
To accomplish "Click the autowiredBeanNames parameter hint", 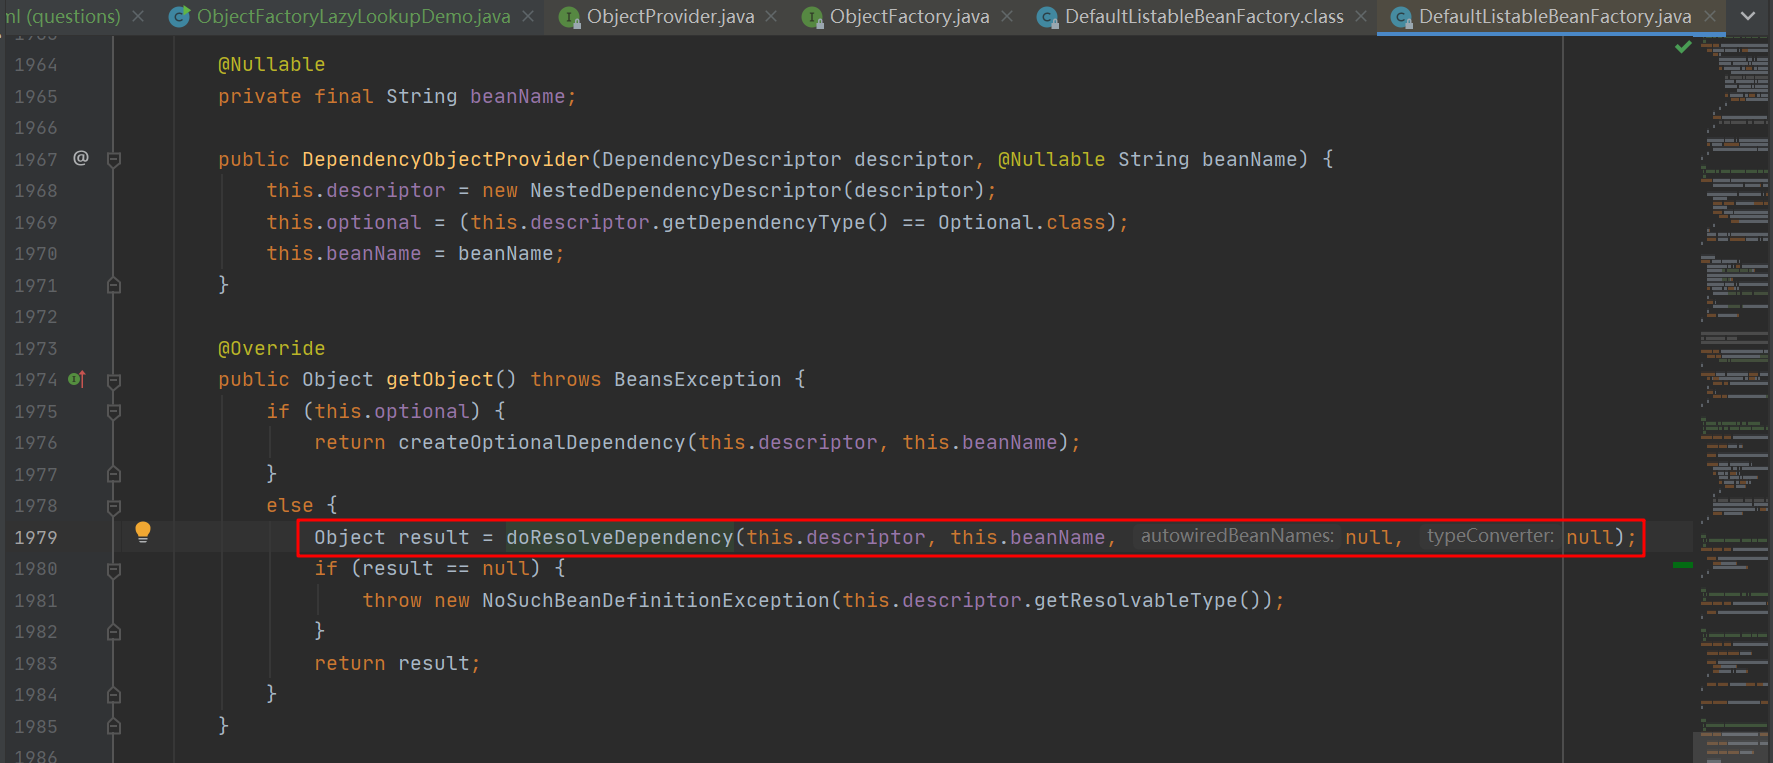I will [1237, 536].
